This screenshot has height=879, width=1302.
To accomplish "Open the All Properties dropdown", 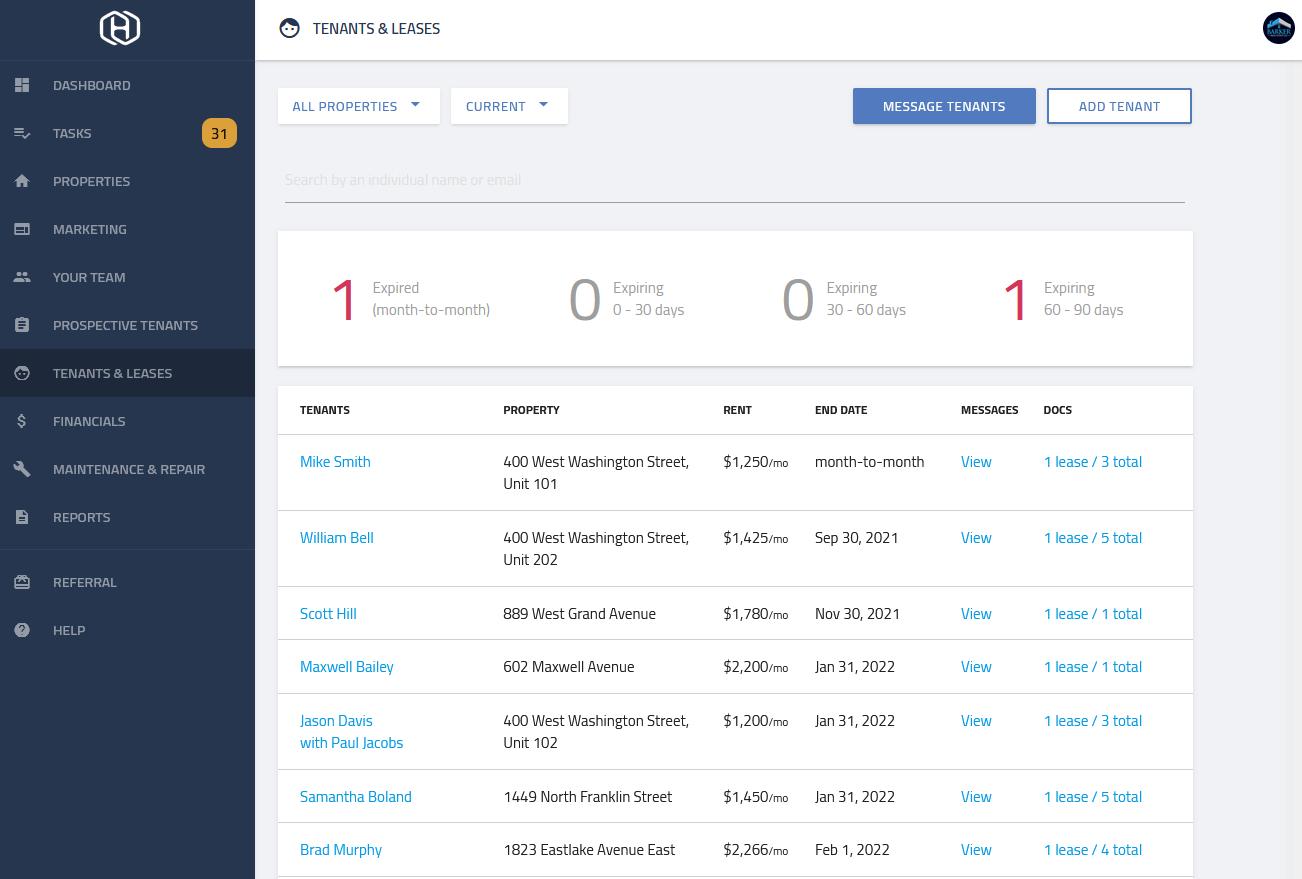I will pos(359,106).
